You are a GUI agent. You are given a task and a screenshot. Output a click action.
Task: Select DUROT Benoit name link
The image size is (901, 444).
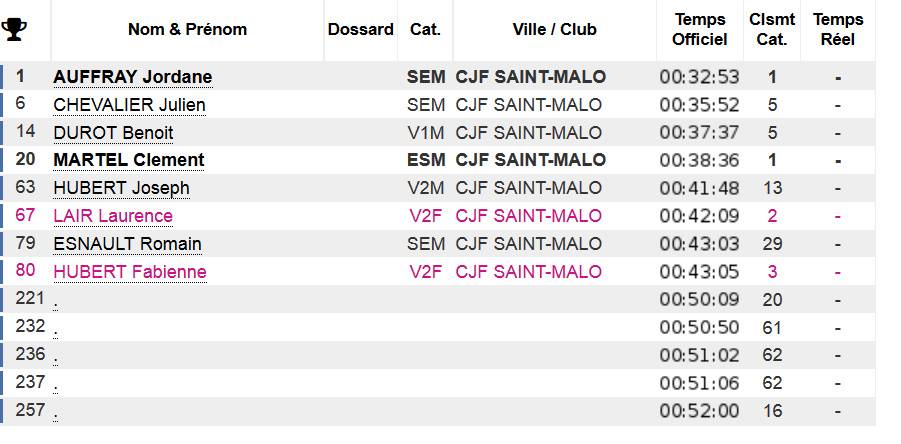(x=113, y=133)
